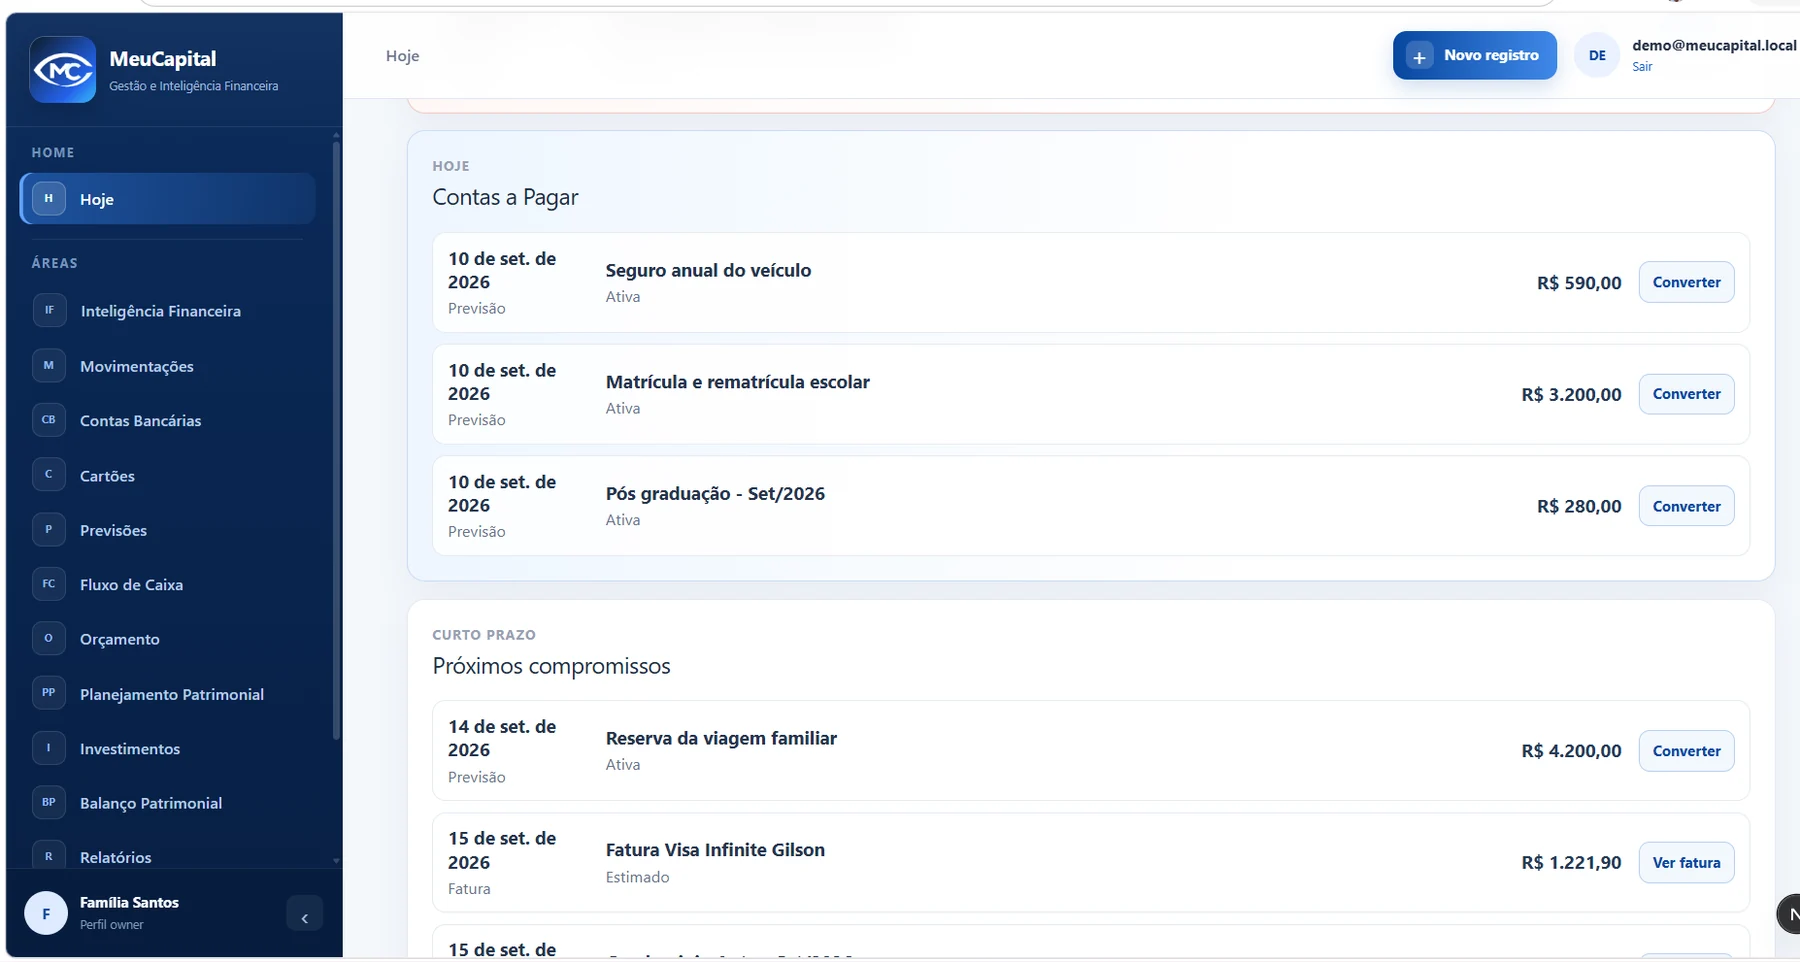Select the R$ 3.200,00 amount

pyautogui.click(x=1571, y=394)
